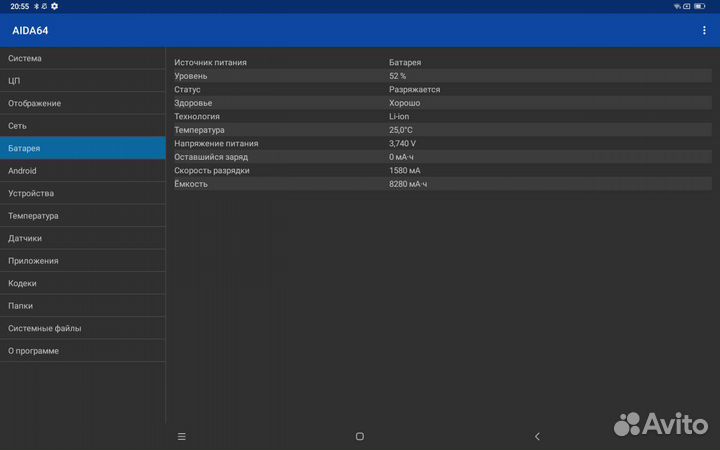Open the three-dot overflow menu
Image resolution: width=720 pixels, height=450 pixels.
[704, 30]
